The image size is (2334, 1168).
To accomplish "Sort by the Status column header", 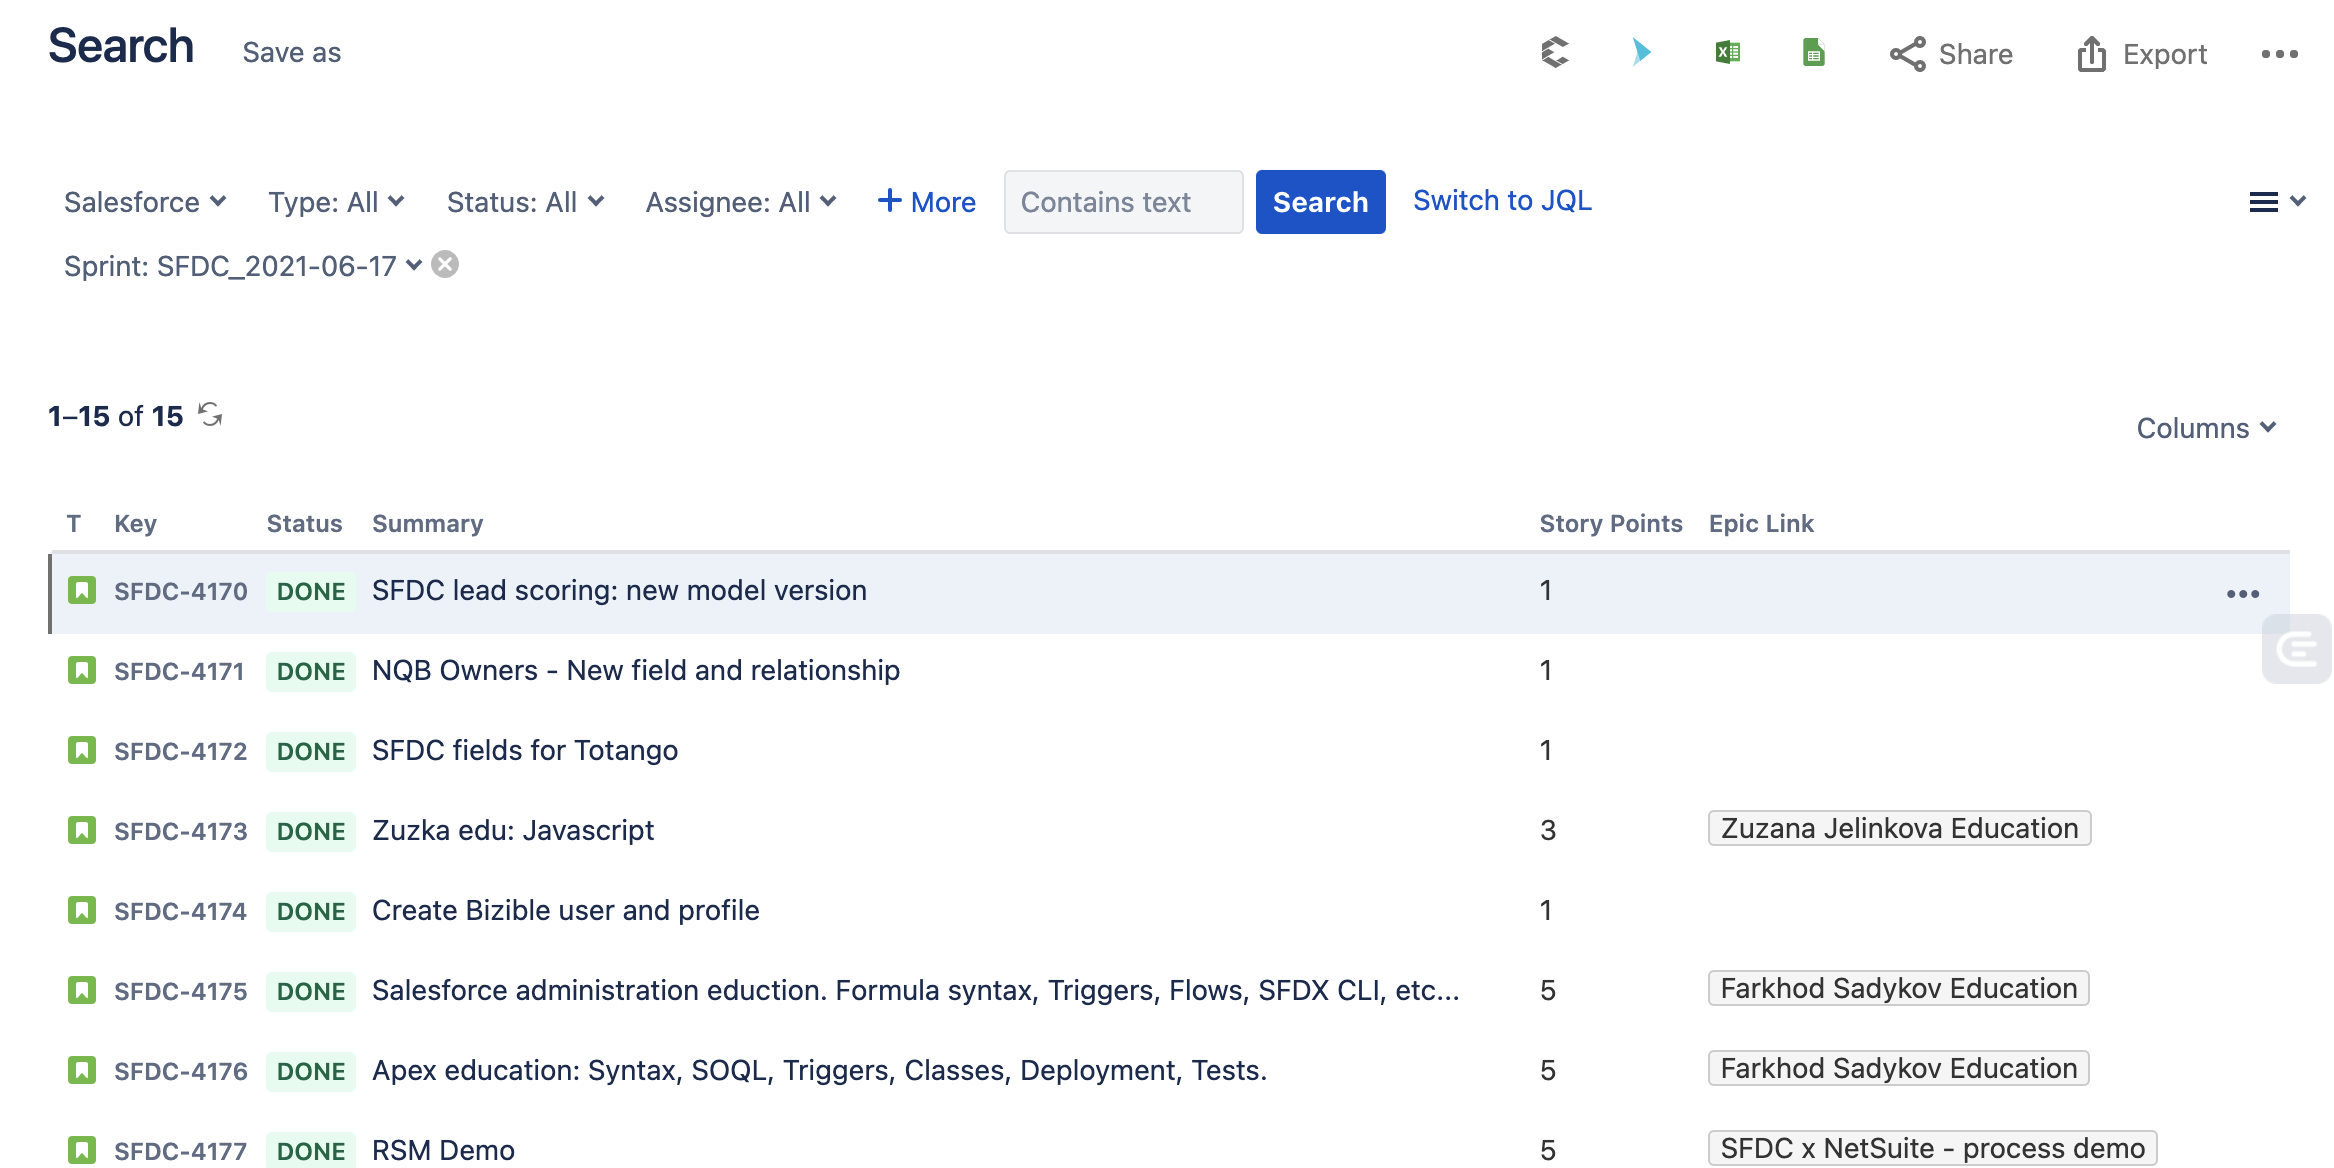I will click(x=304, y=524).
